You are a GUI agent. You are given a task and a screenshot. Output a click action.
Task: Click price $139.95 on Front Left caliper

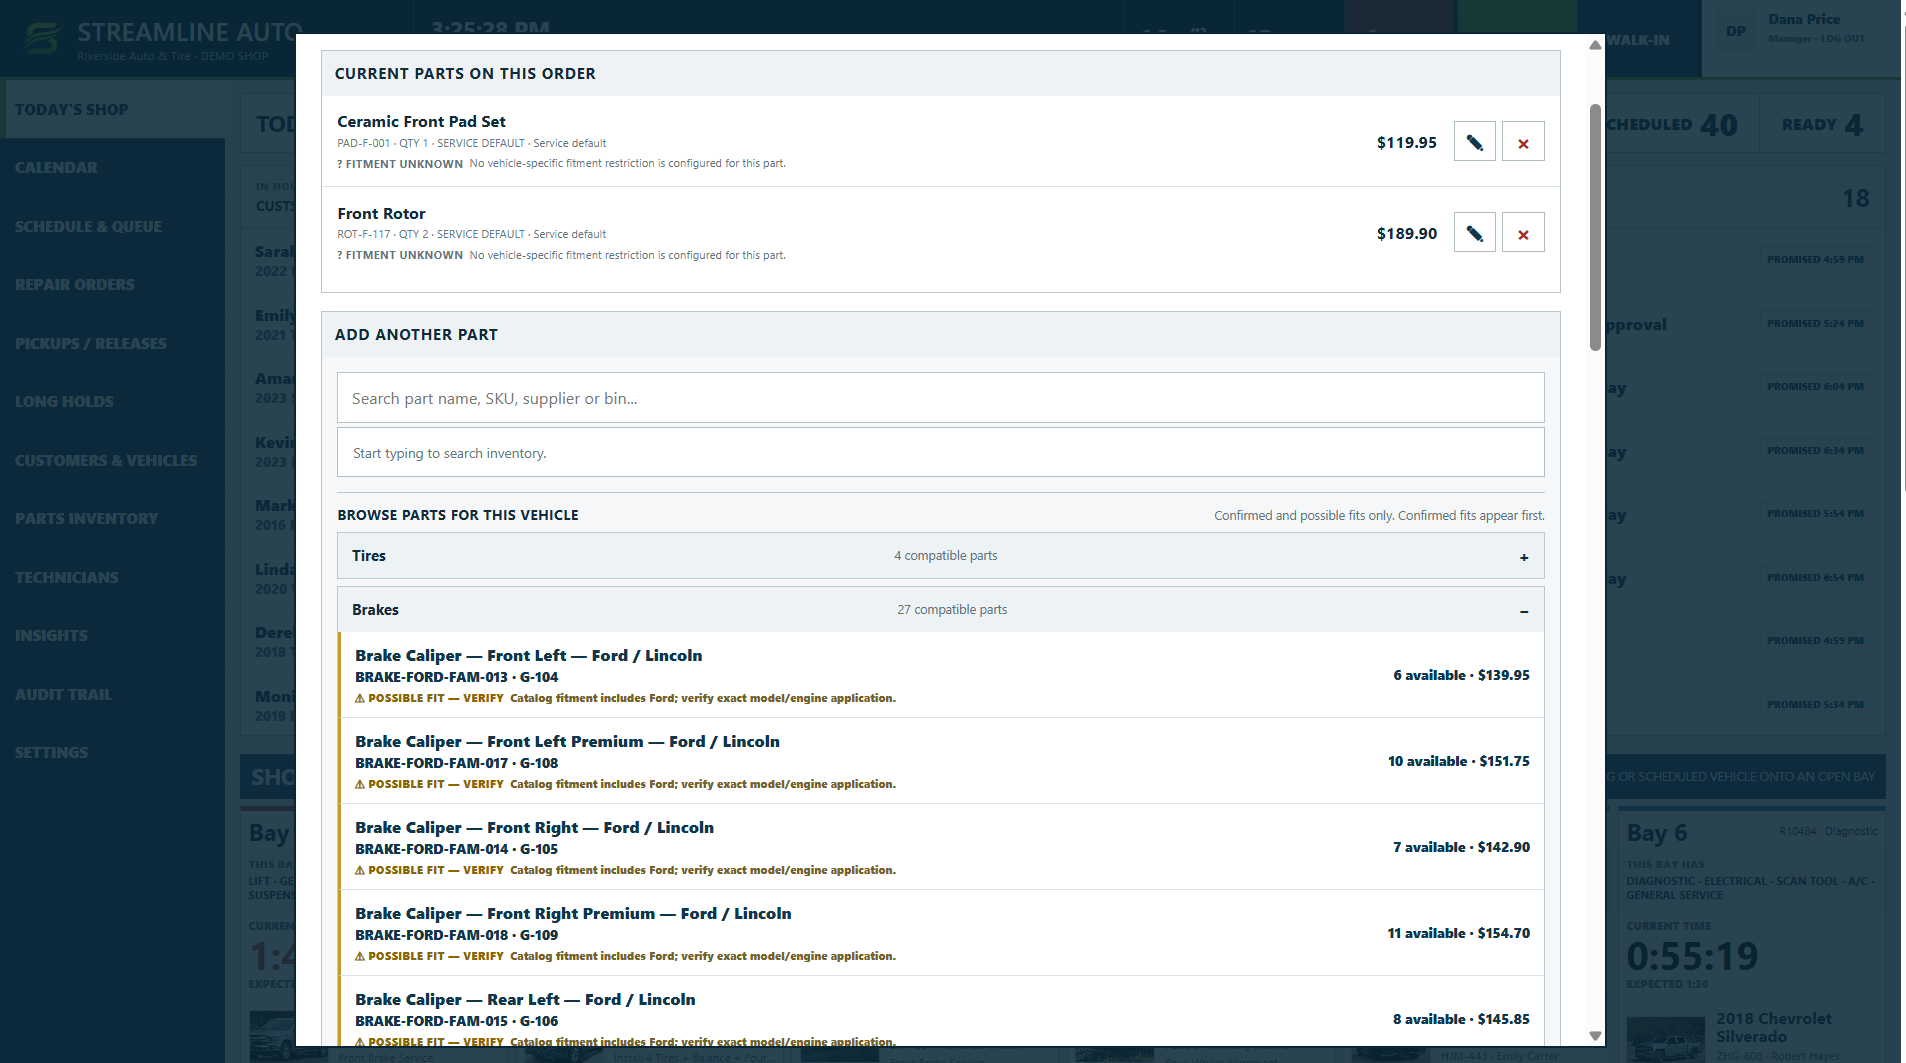pyautogui.click(x=1504, y=676)
